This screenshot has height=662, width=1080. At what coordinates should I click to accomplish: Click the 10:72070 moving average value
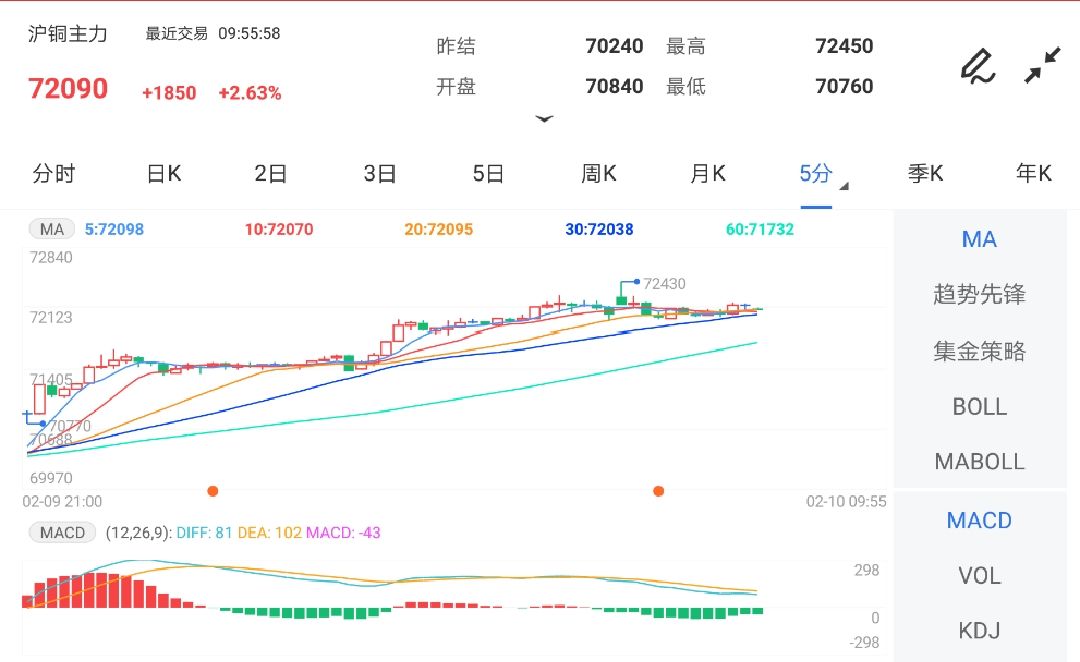tap(279, 229)
